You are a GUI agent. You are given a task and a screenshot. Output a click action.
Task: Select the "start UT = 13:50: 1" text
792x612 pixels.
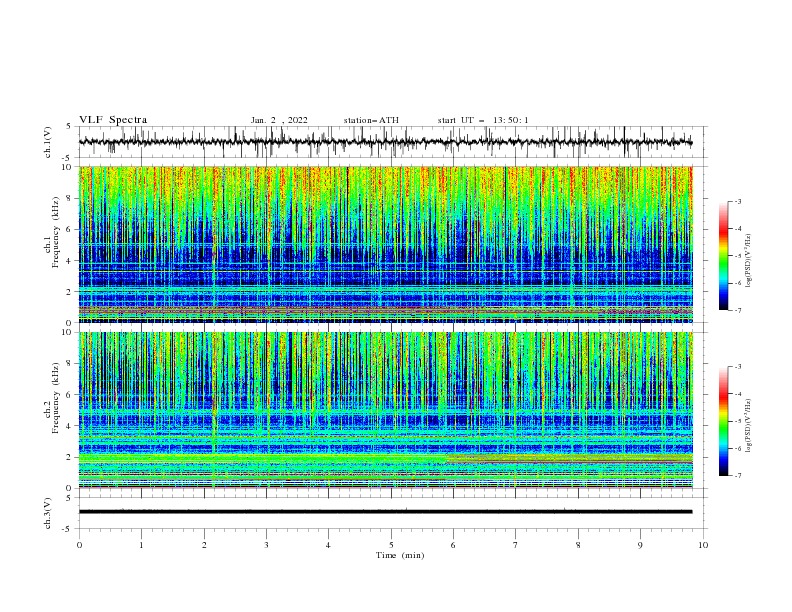(483, 120)
